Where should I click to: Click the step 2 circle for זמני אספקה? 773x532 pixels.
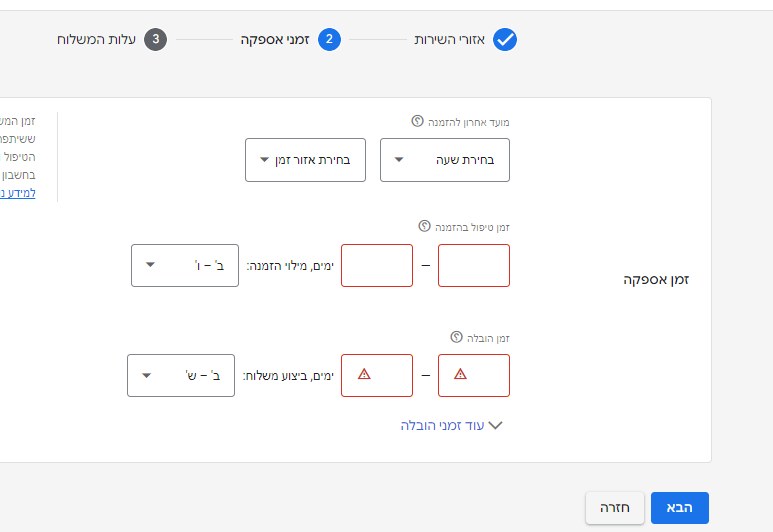click(329, 39)
